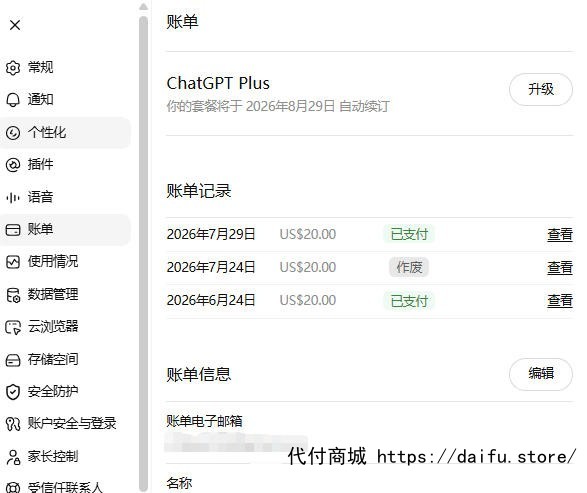
Task: Open the 受信任联系人 section
Action: coord(66,487)
